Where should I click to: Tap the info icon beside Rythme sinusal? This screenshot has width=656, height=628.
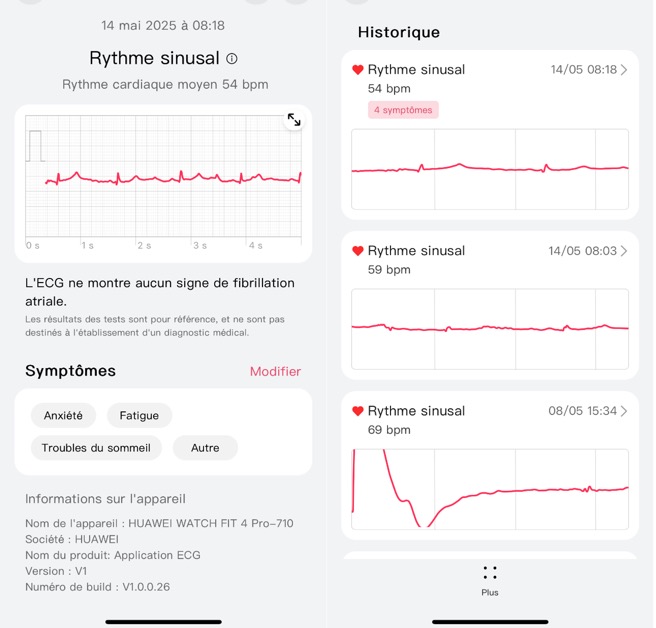click(x=232, y=59)
